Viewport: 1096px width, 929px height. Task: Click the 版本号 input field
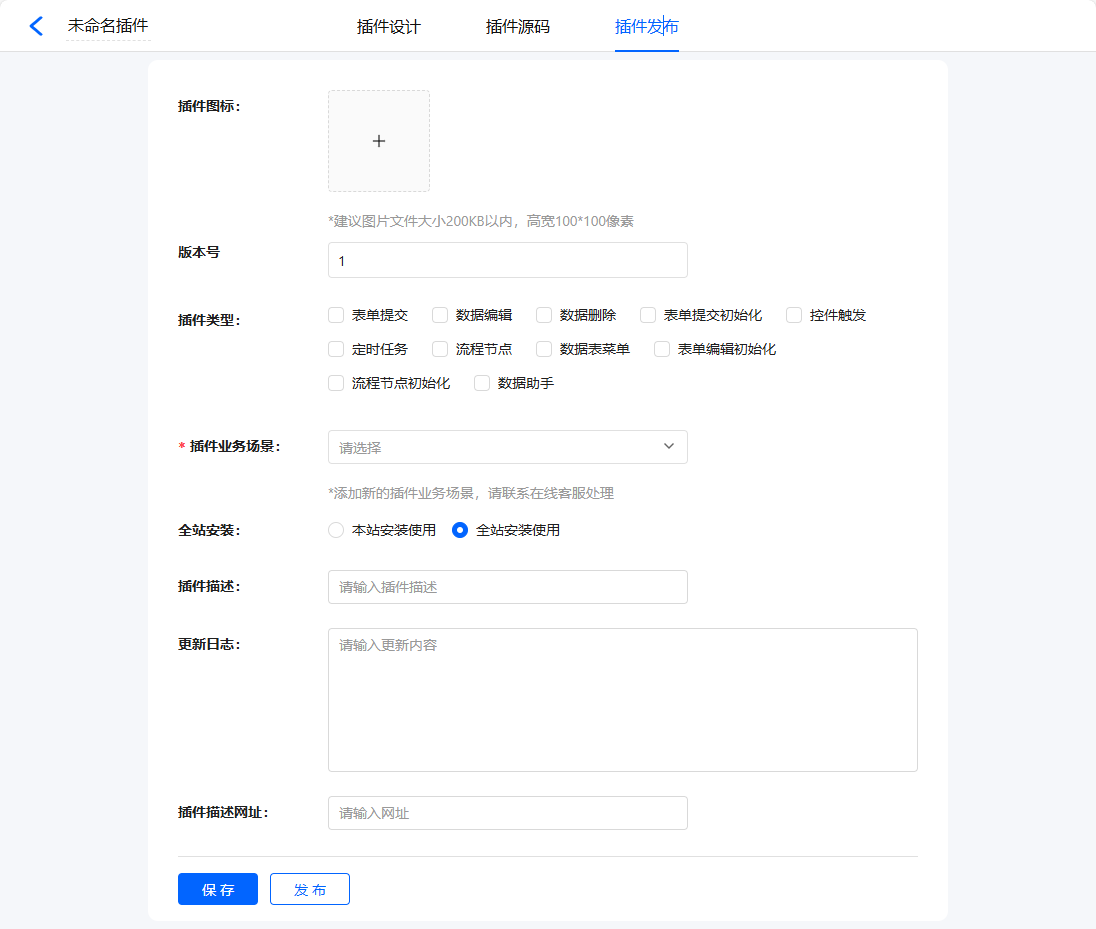click(507, 260)
